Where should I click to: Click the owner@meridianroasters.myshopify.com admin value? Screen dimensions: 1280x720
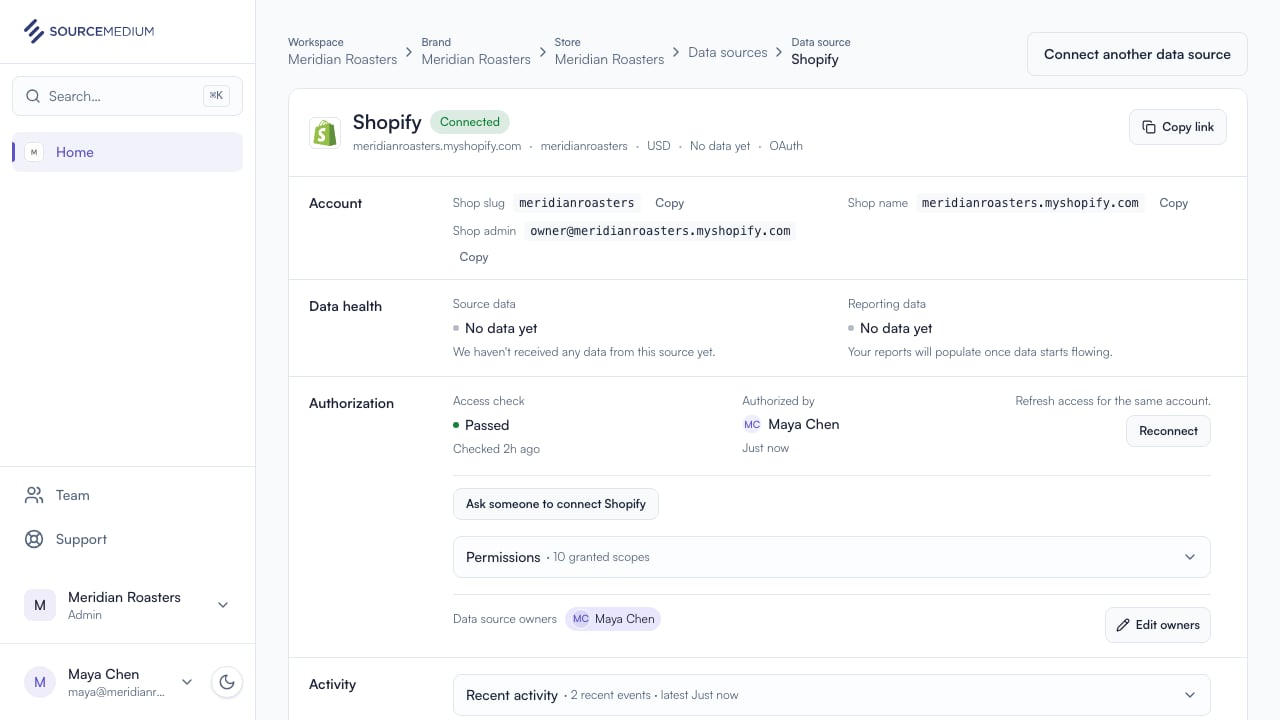tap(660, 231)
